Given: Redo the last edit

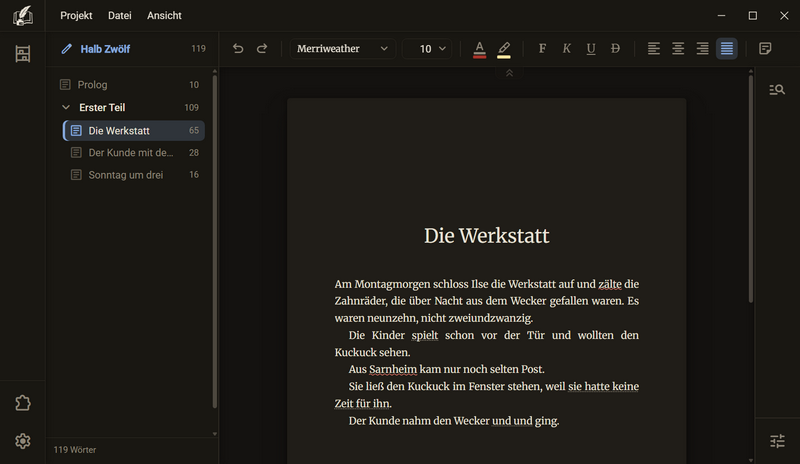Looking at the screenshot, I should tap(262, 48).
